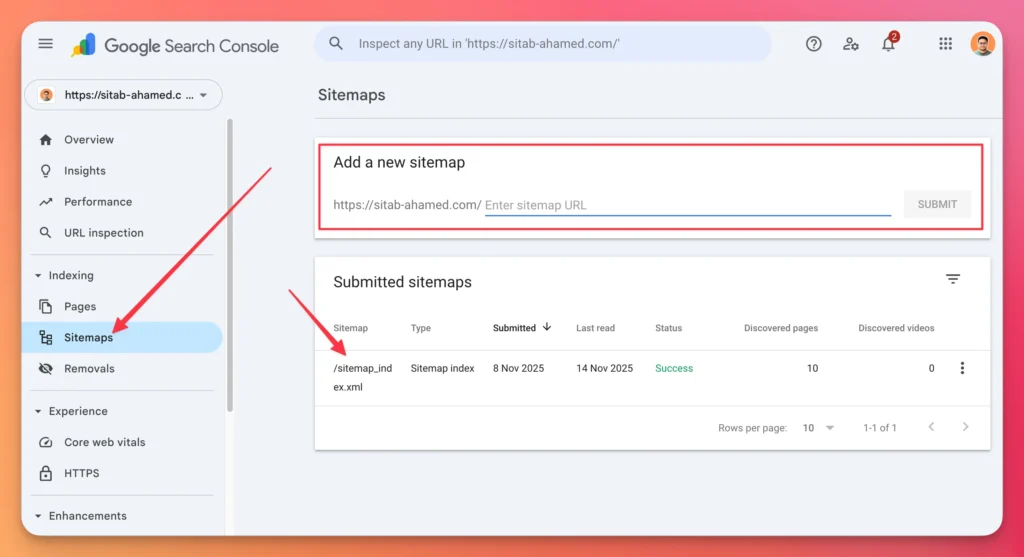
Task: Click the HTTPS padlock icon
Action: (45, 473)
